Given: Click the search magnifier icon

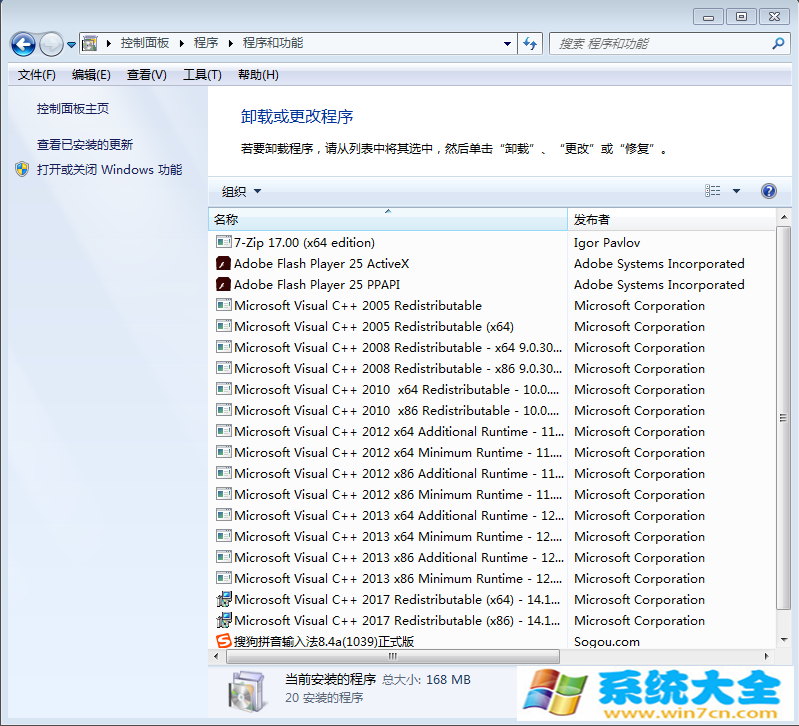Looking at the screenshot, I should pos(778,44).
